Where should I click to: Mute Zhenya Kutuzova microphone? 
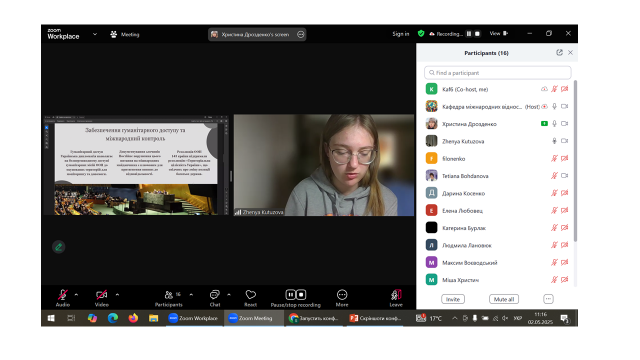click(x=554, y=141)
